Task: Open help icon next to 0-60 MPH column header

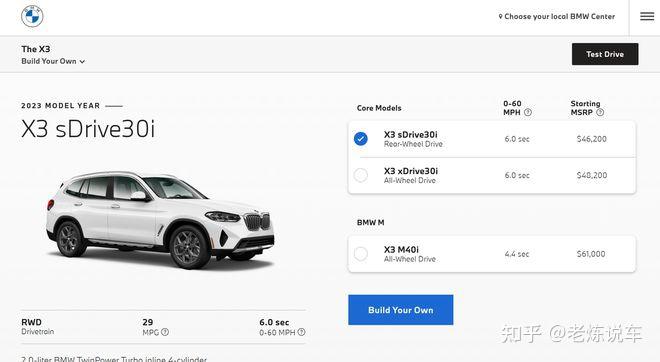Action: pyautogui.click(x=528, y=112)
